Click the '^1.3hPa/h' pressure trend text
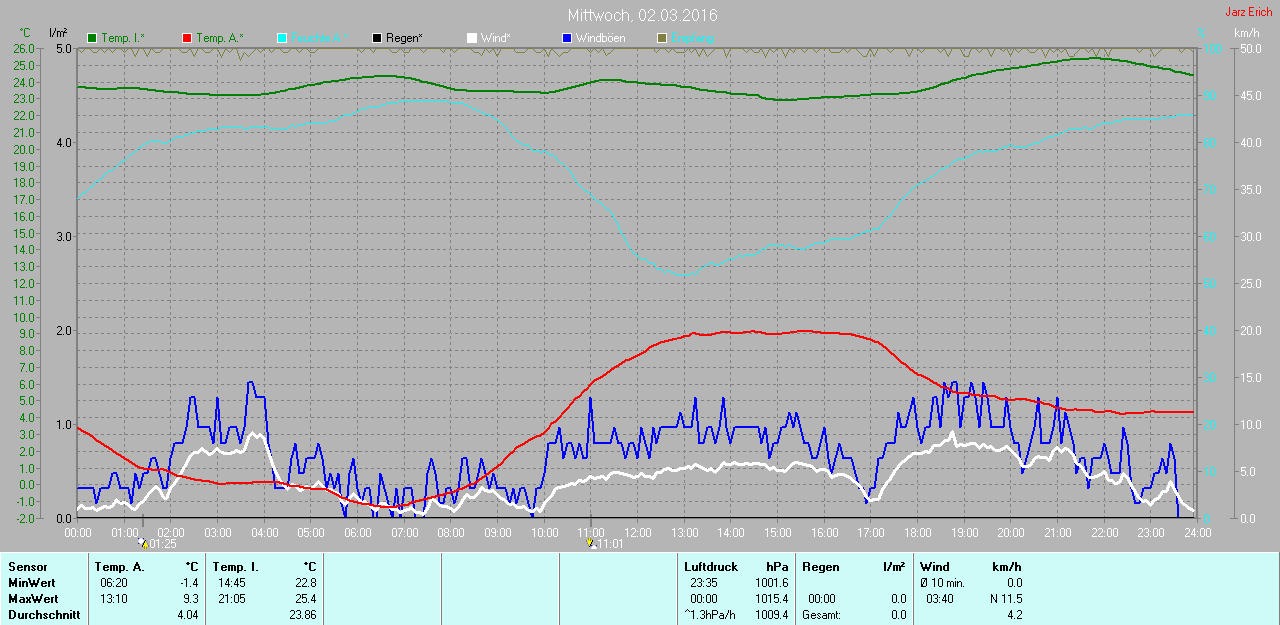The width and height of the screenshot is (1280, 625). [x=711, y=615]
